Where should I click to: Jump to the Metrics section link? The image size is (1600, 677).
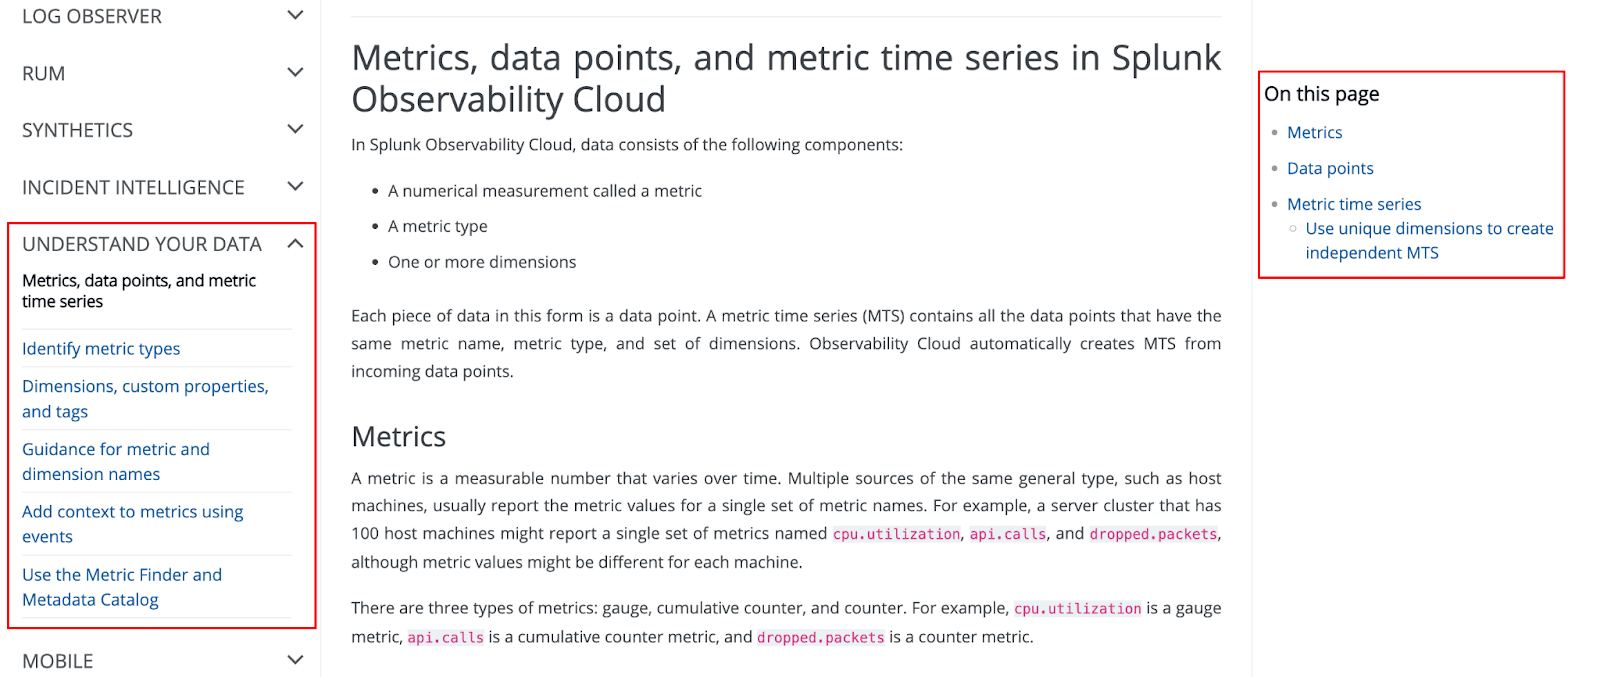click(x=1314, y=131)
